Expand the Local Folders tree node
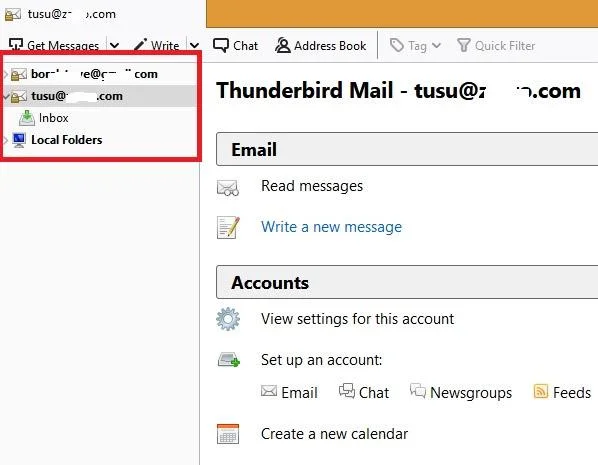 (6, 140)
